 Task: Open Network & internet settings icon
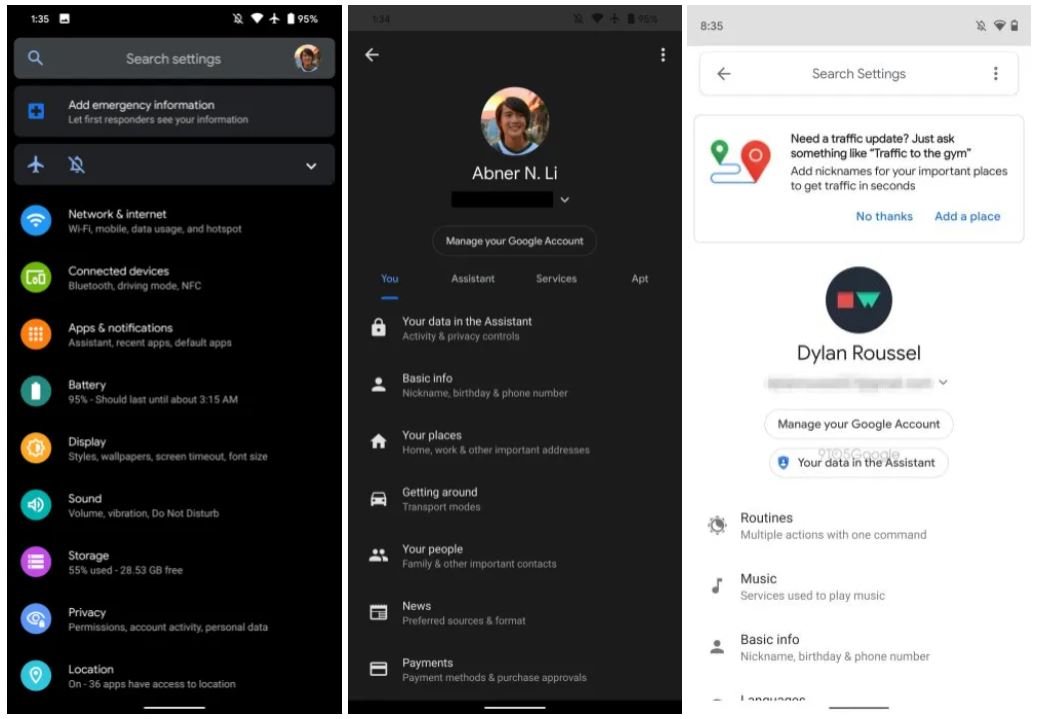click(x=36, y=220)
